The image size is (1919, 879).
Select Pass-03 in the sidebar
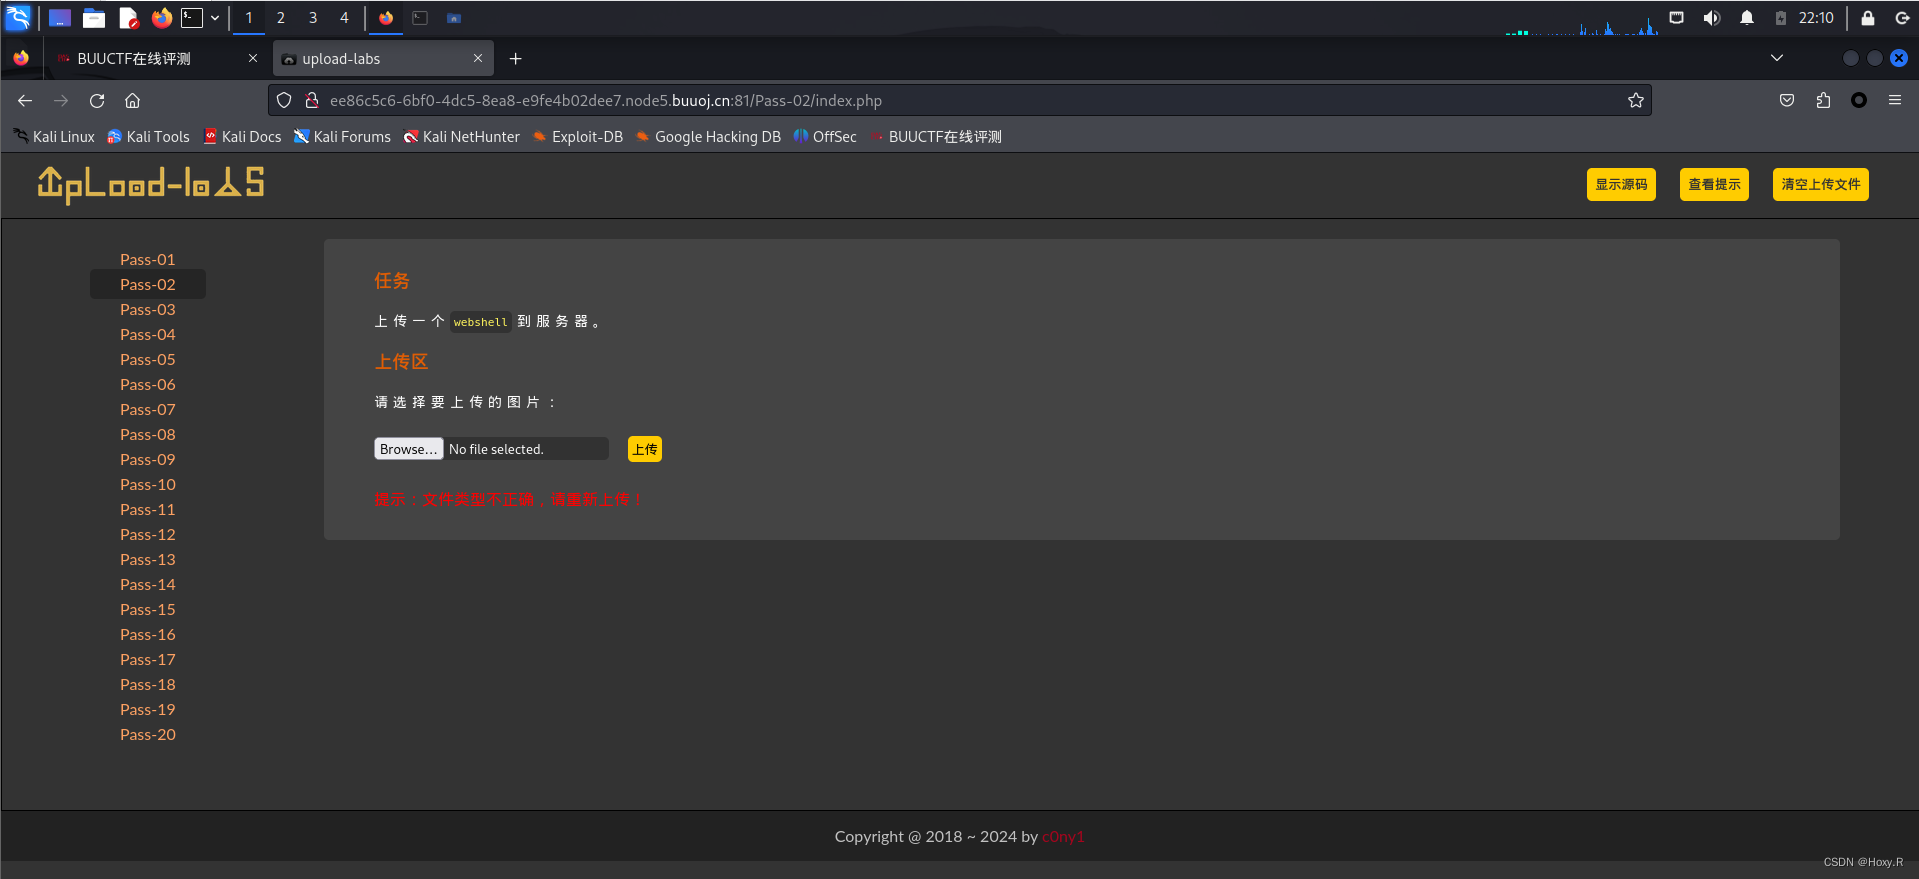coord(148,309)
